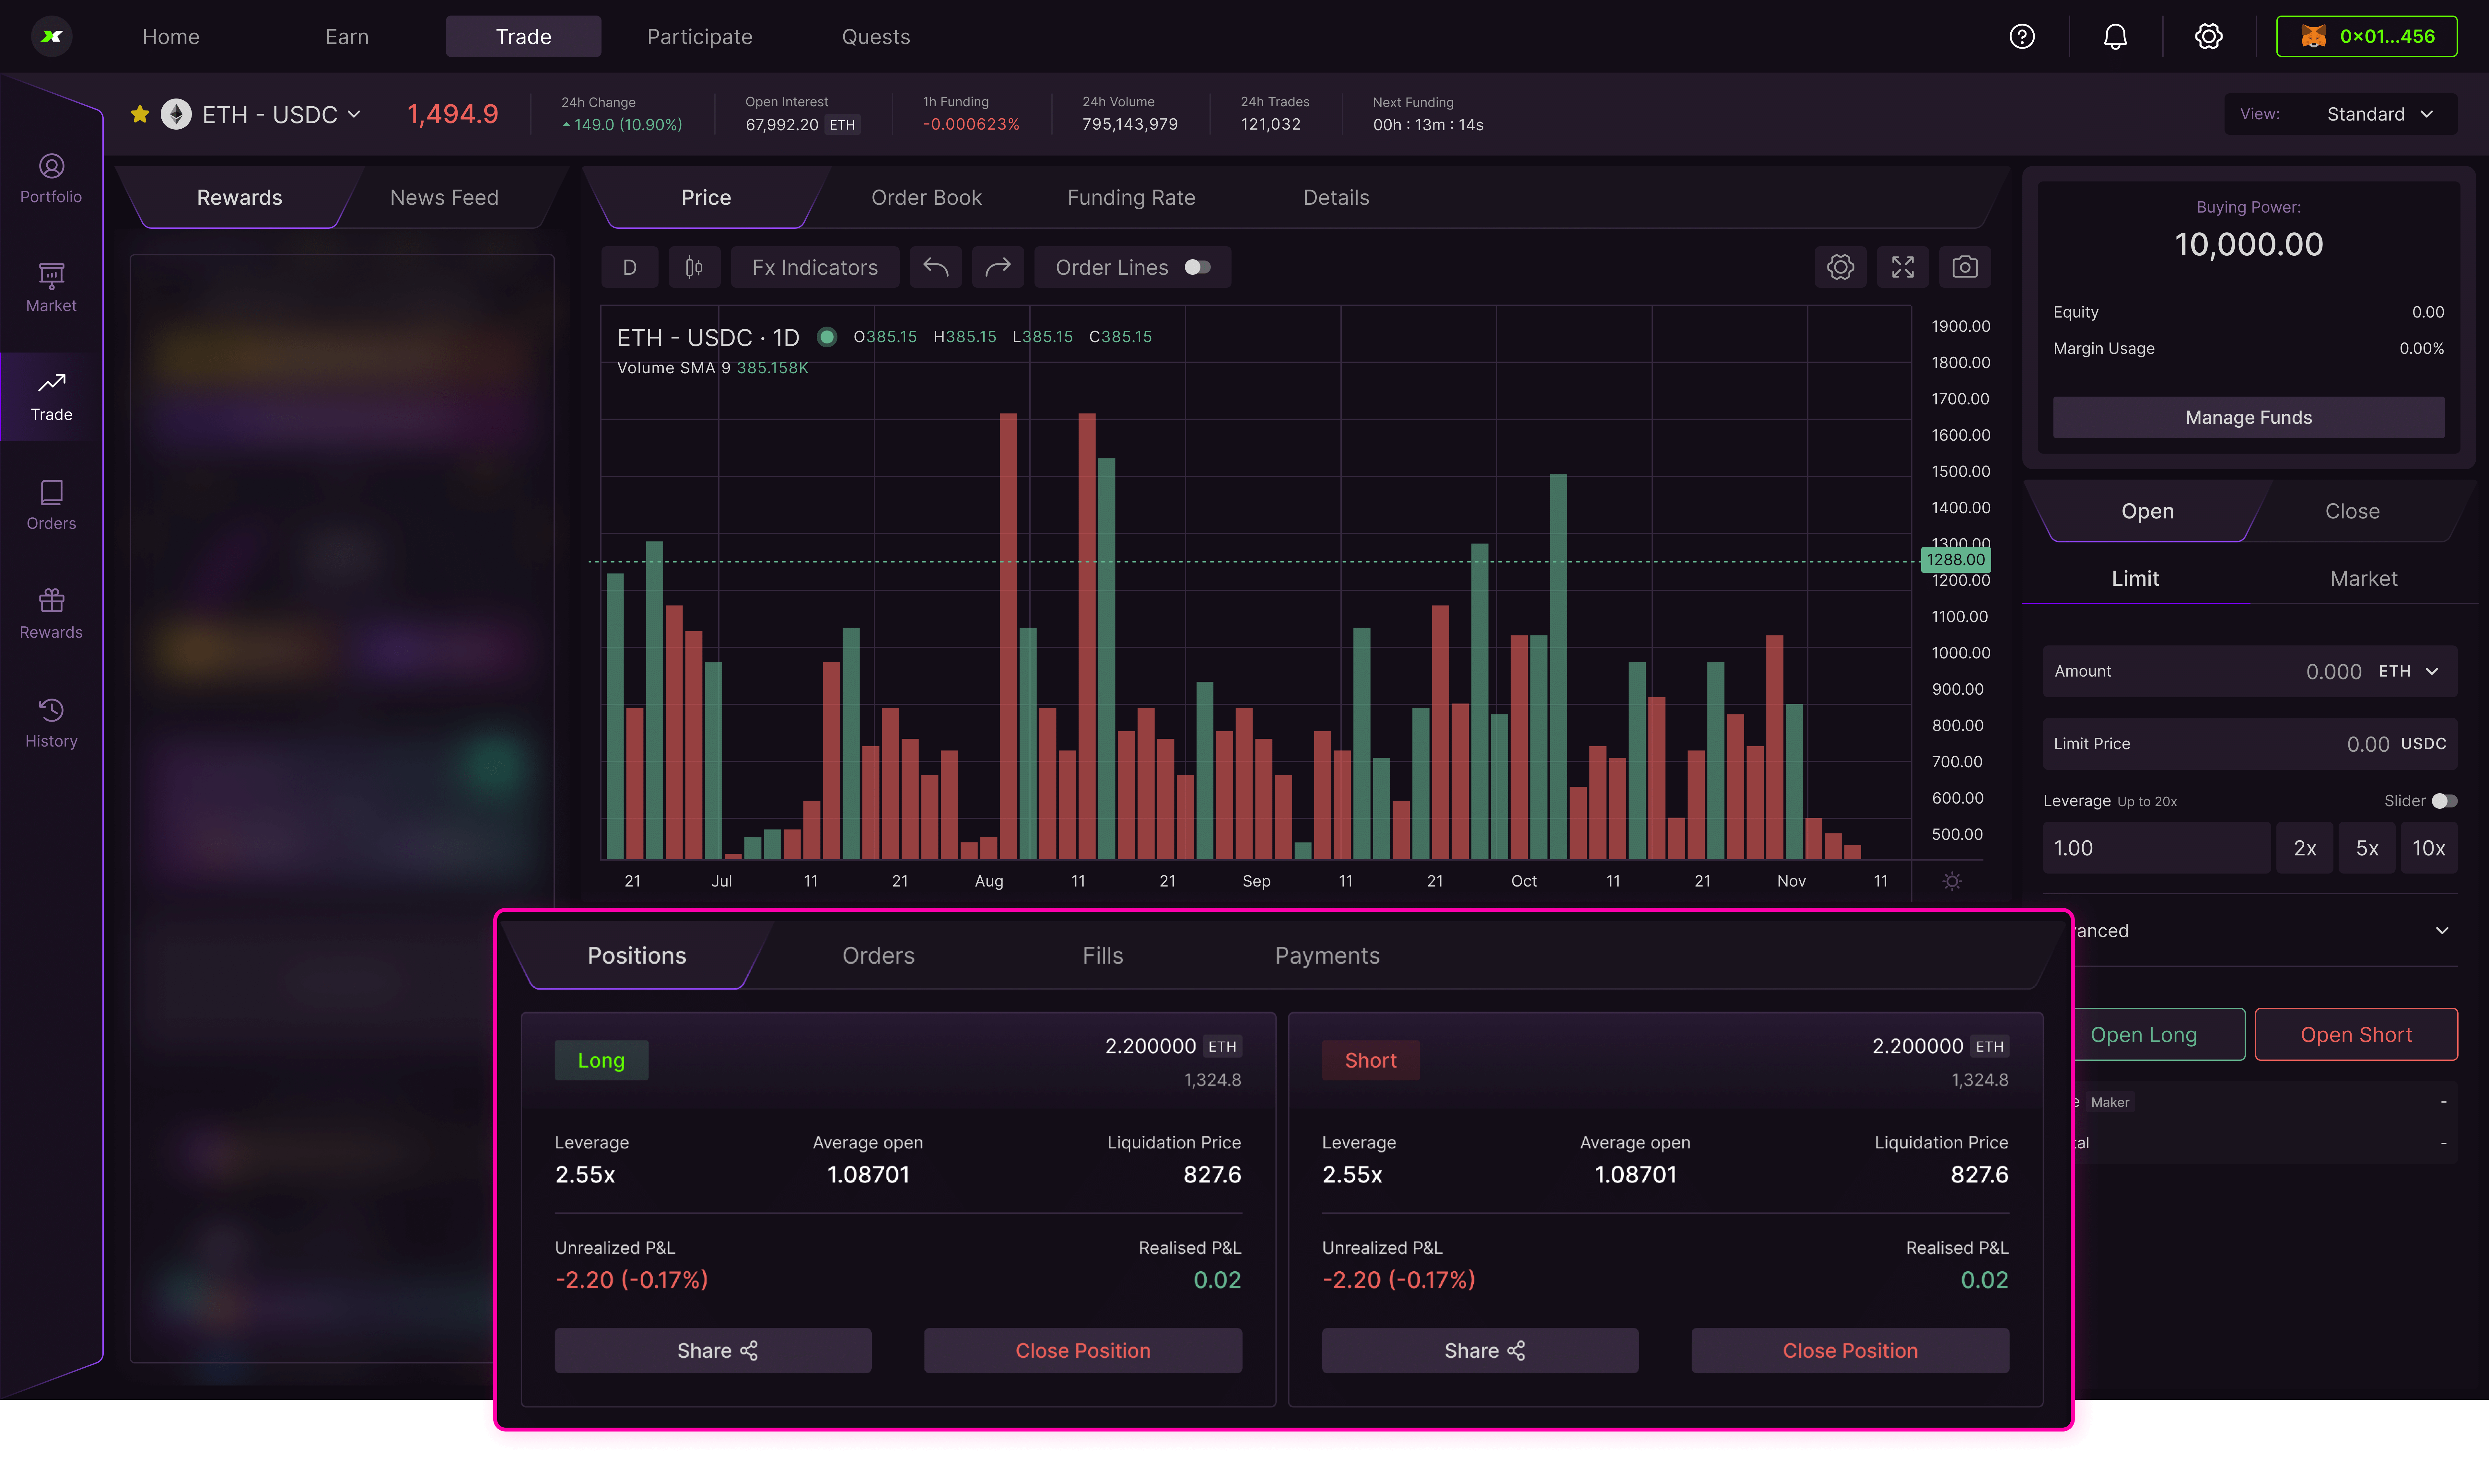Switch to News Feed tab
2489x1484 pixels.
444,198
